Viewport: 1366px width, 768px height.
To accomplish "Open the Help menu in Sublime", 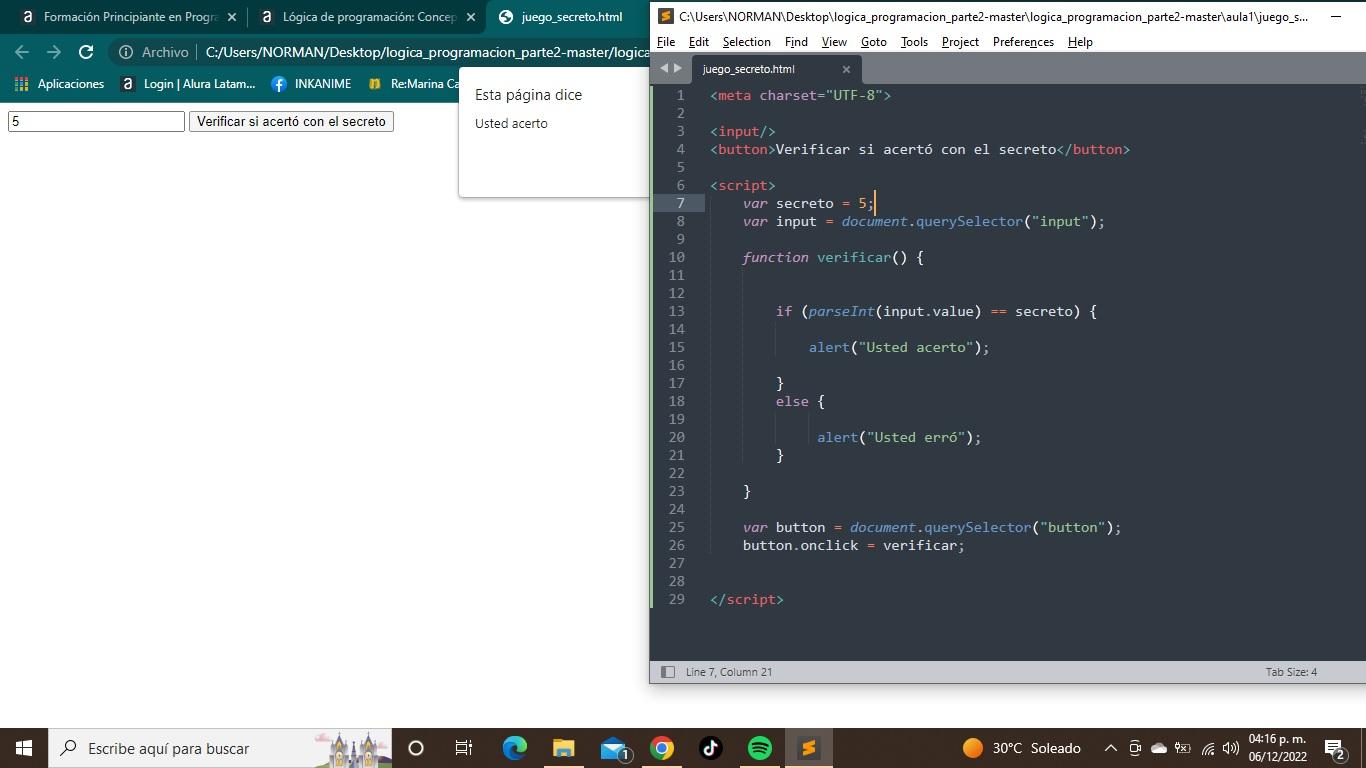I will [x=1080, y=42].
